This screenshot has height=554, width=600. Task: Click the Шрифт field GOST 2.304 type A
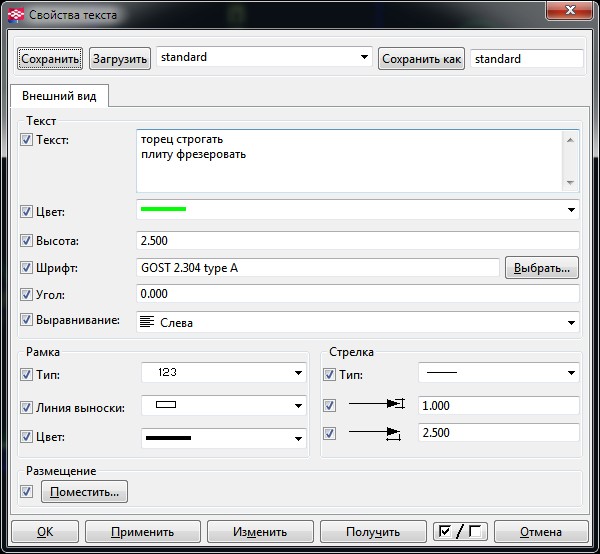pos(318,267)
